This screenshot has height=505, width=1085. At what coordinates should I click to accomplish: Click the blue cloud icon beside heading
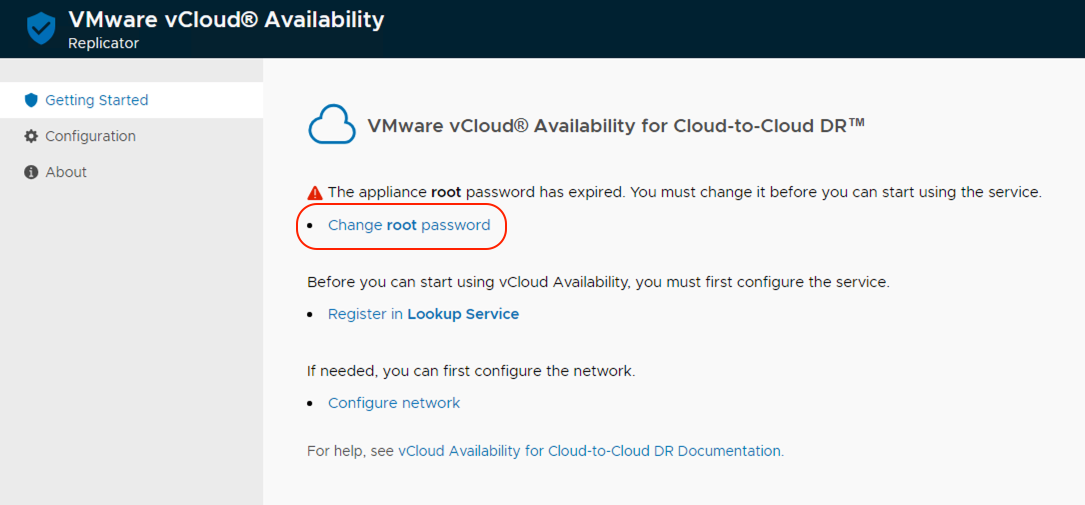[x=332, y=125]
